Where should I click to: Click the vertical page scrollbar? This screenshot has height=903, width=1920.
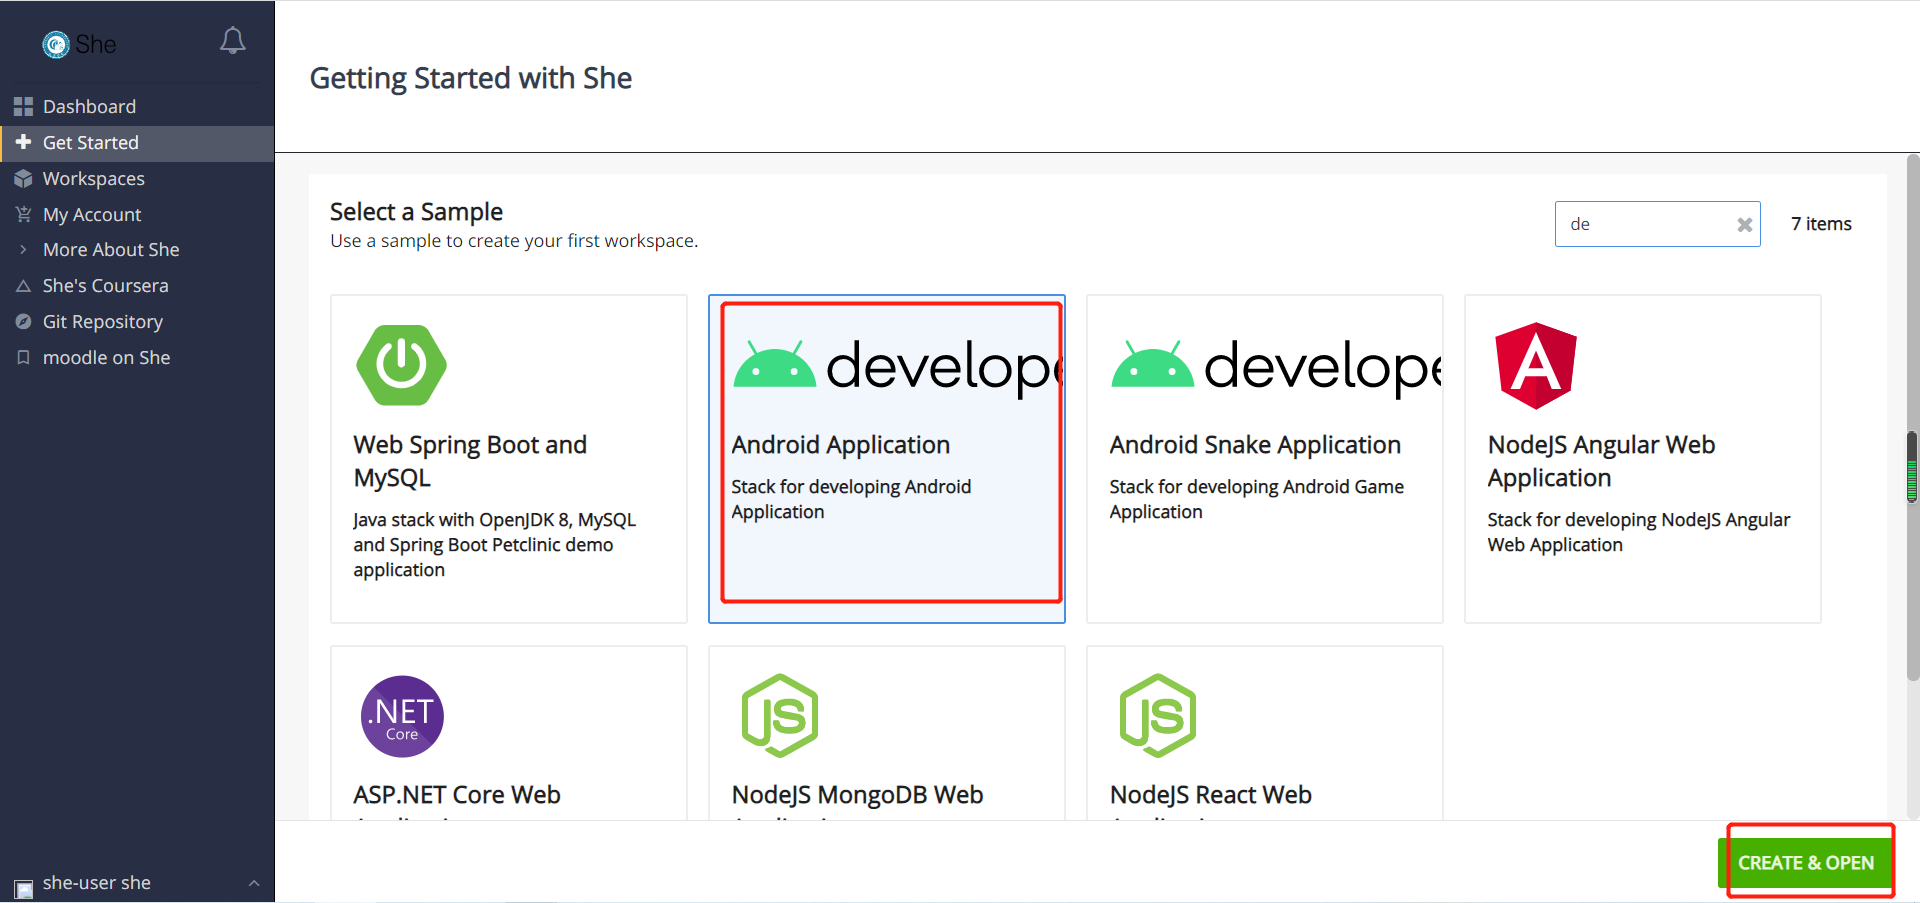(x=1912, y=467)
